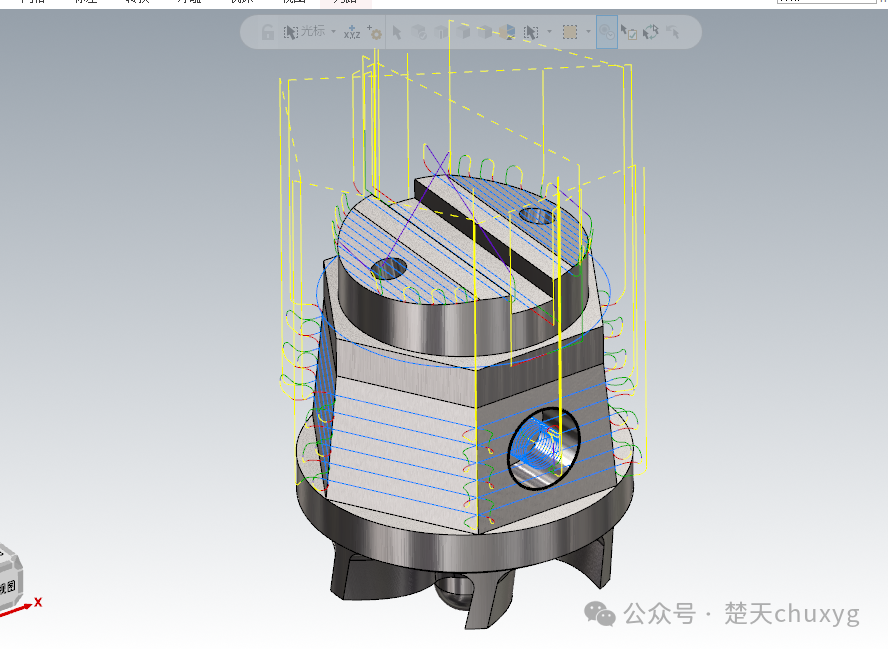Click the cube with checkmark icon
Viewport: 888px width, 649px height.
[x=419, y=32]
